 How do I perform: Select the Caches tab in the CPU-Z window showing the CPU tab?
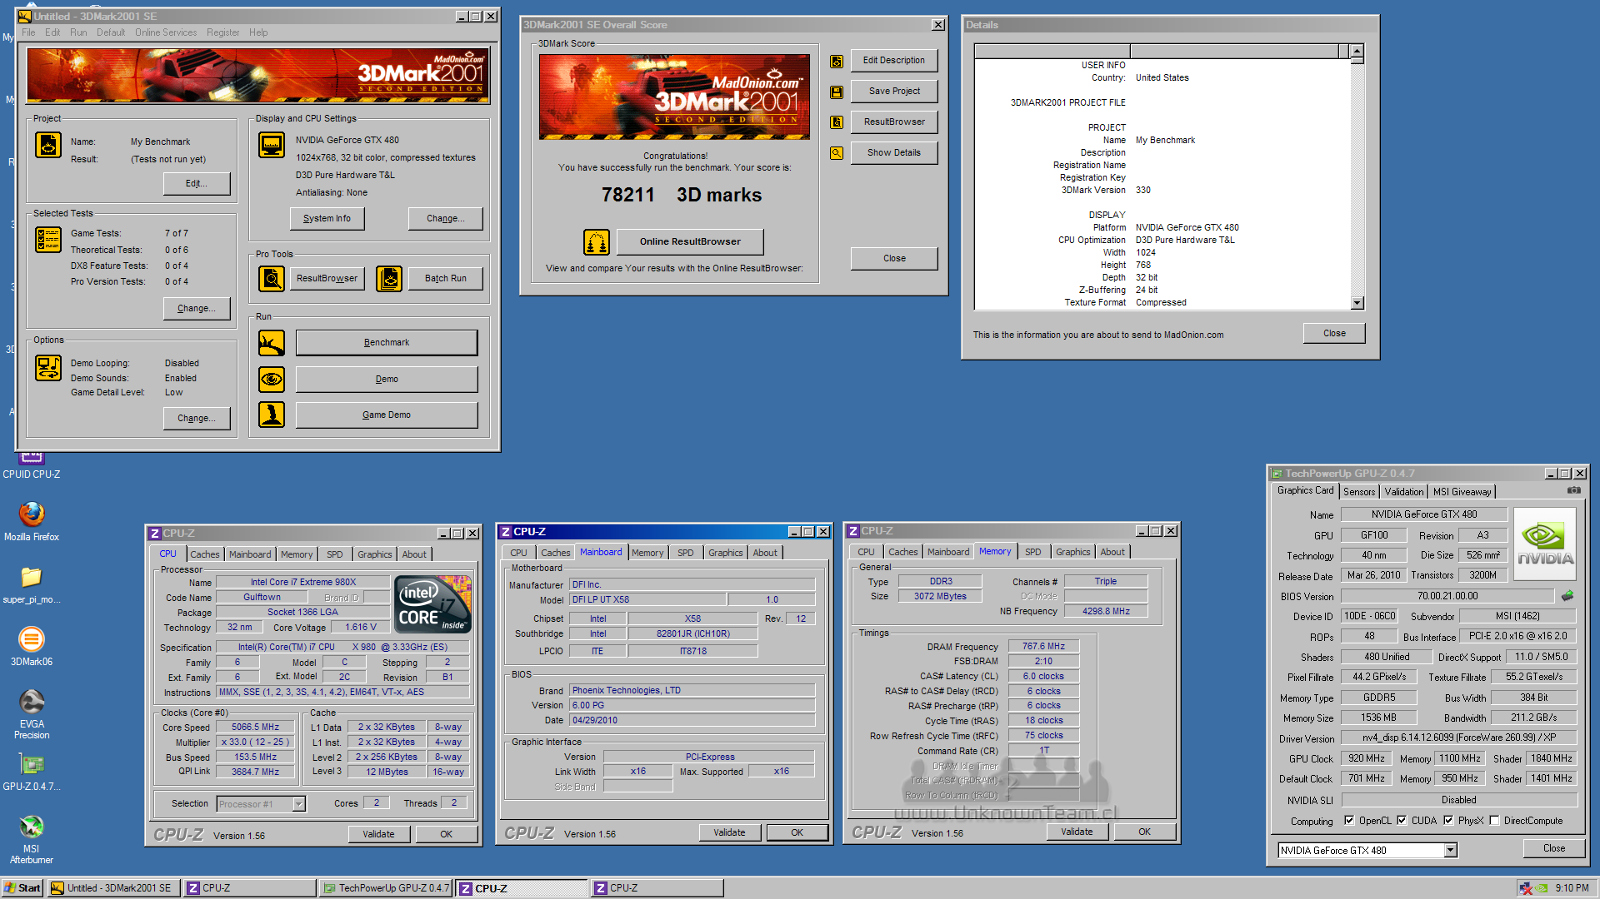tap(205, 554)
